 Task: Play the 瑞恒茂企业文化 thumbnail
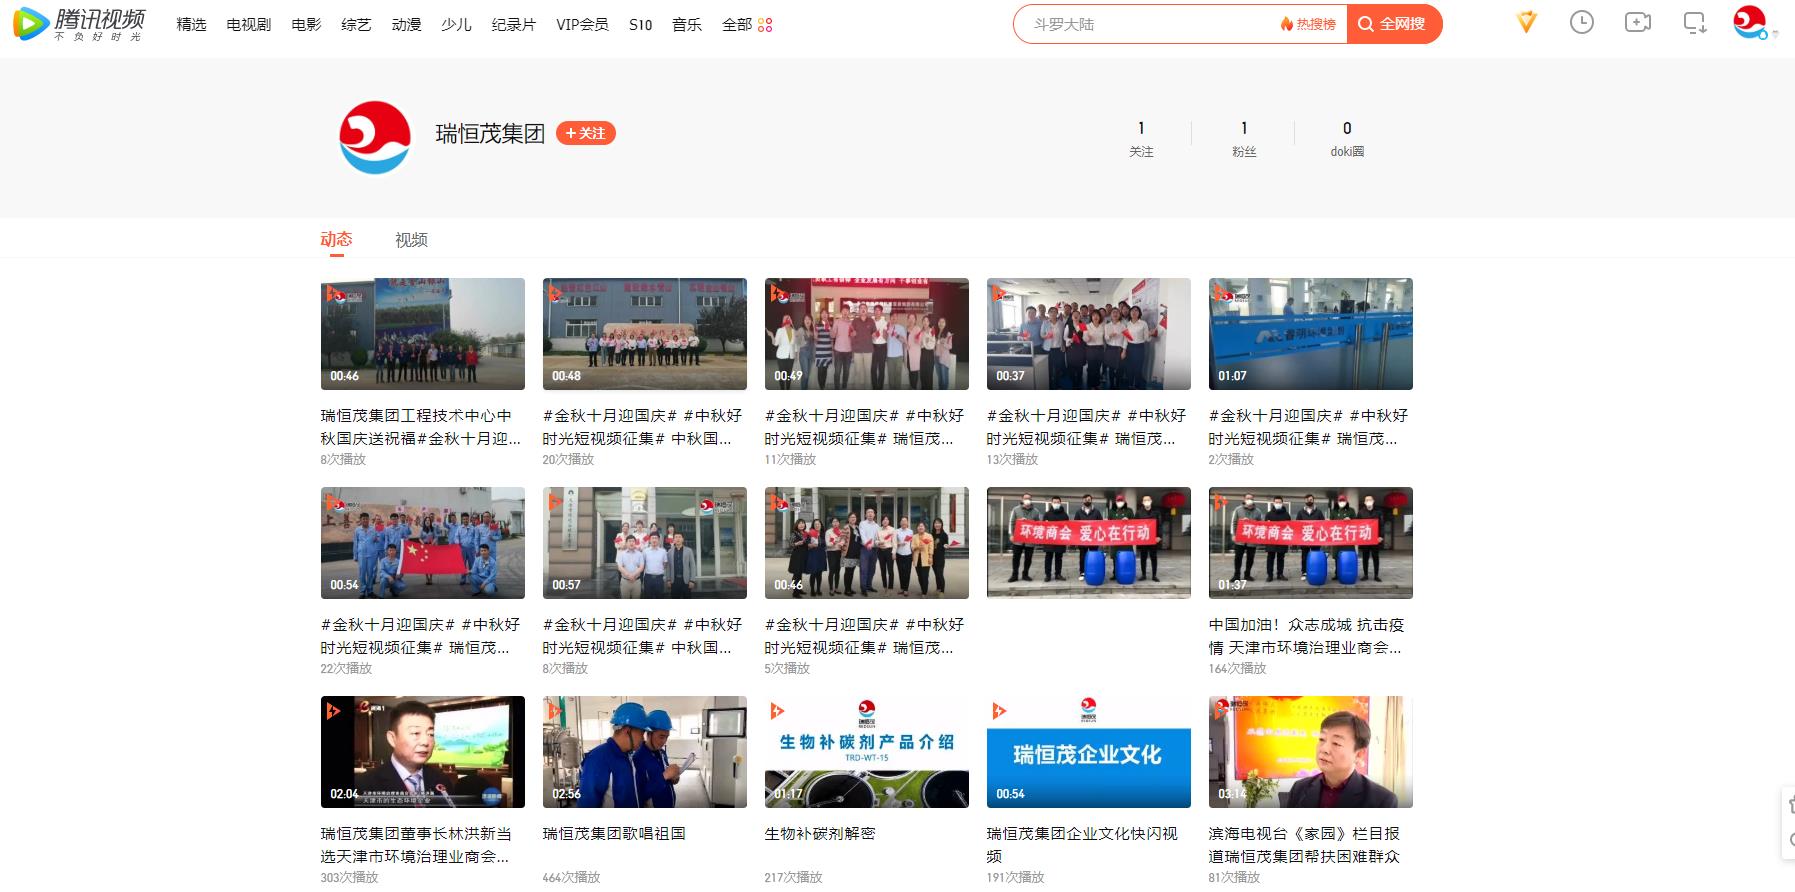tap(1088, 752)
